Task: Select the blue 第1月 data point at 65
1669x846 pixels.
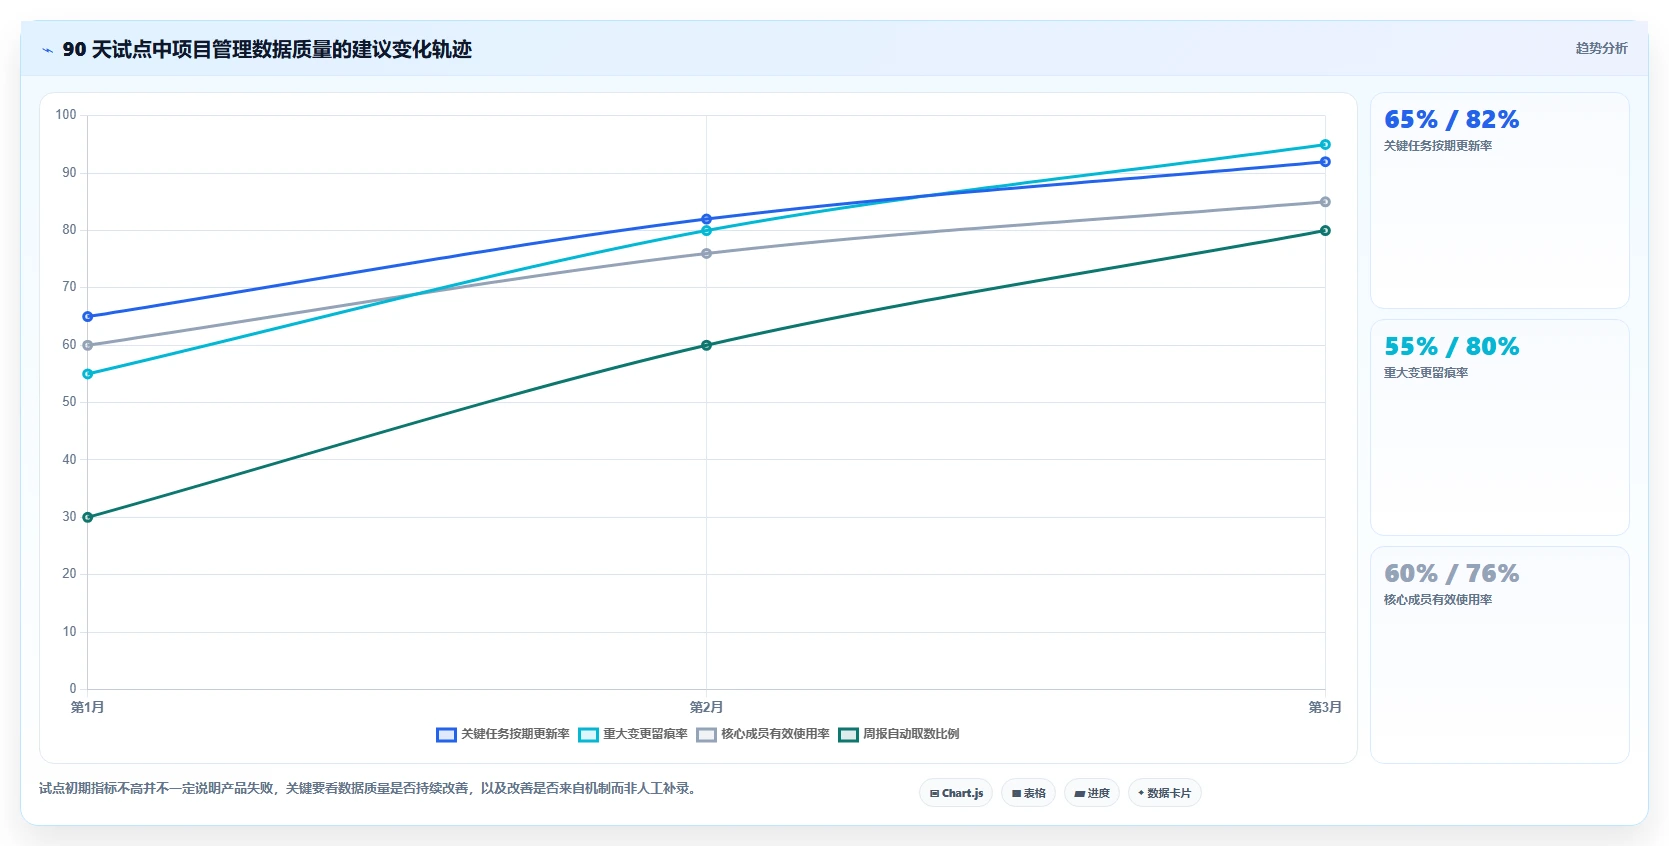Action: [88, 317]
